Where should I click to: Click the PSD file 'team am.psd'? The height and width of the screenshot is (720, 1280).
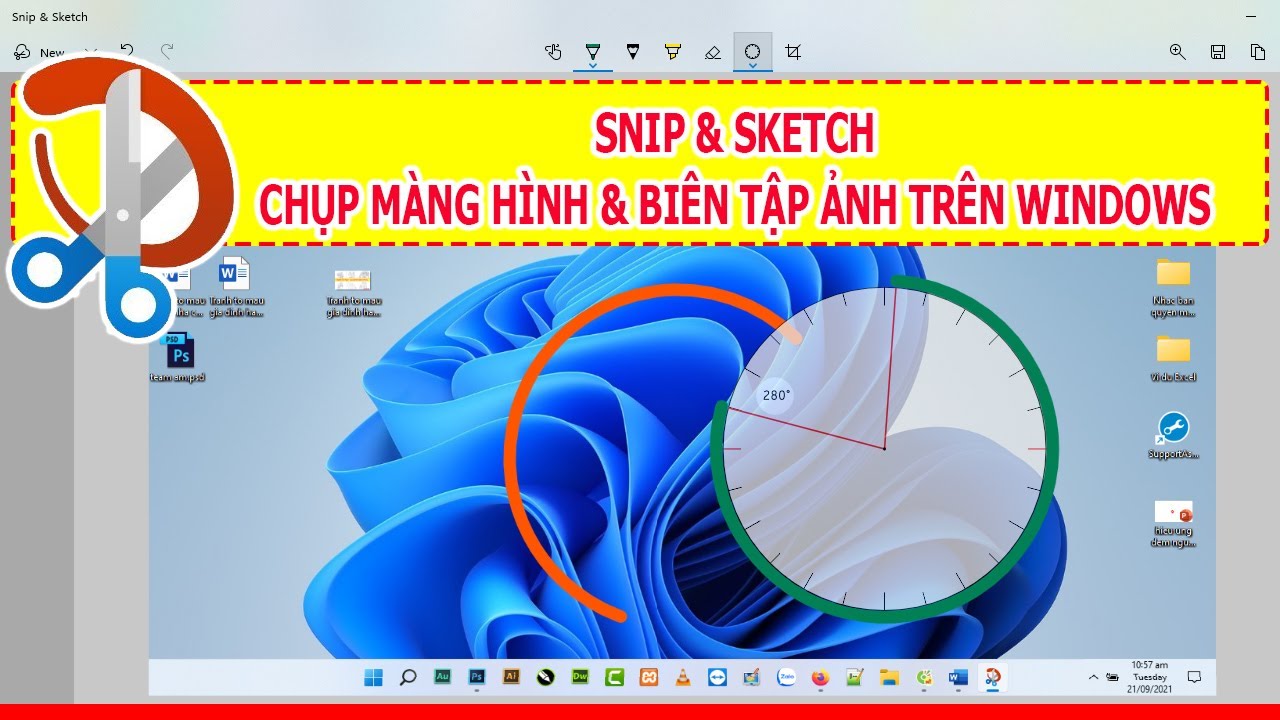click(x=180, y=358)
